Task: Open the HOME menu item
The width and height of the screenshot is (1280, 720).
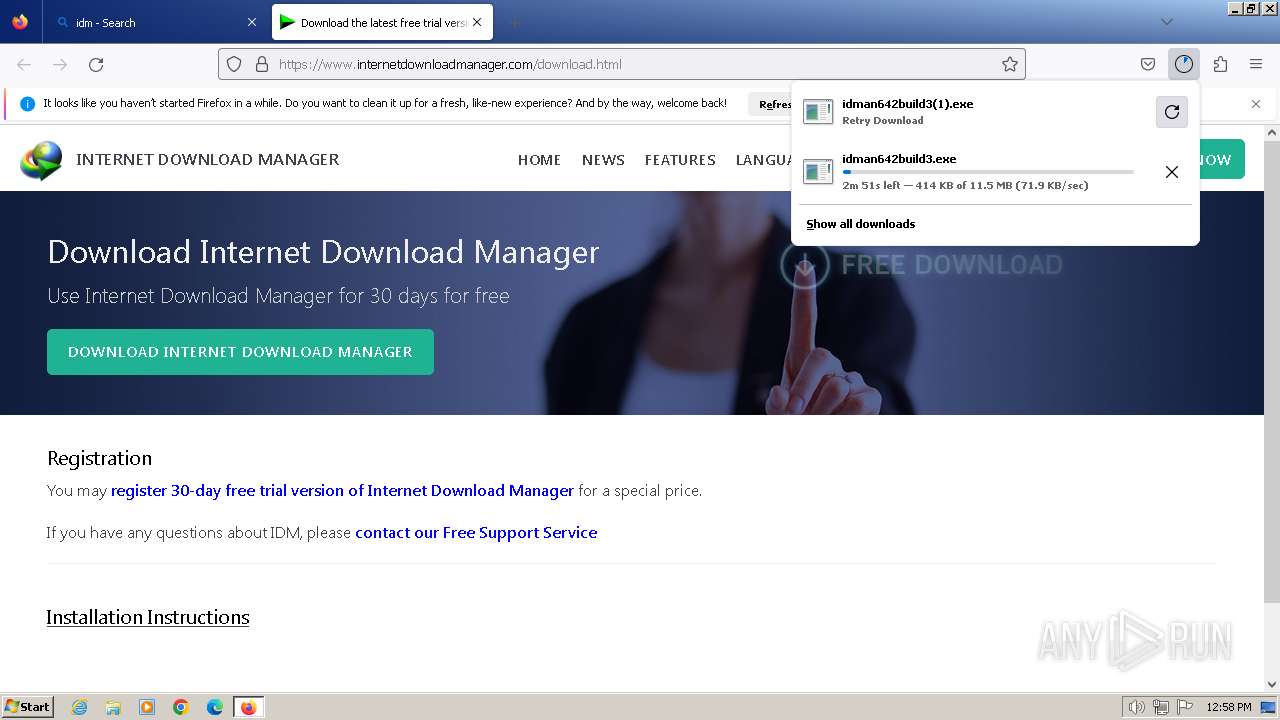Action: click(x=539, y=160)
